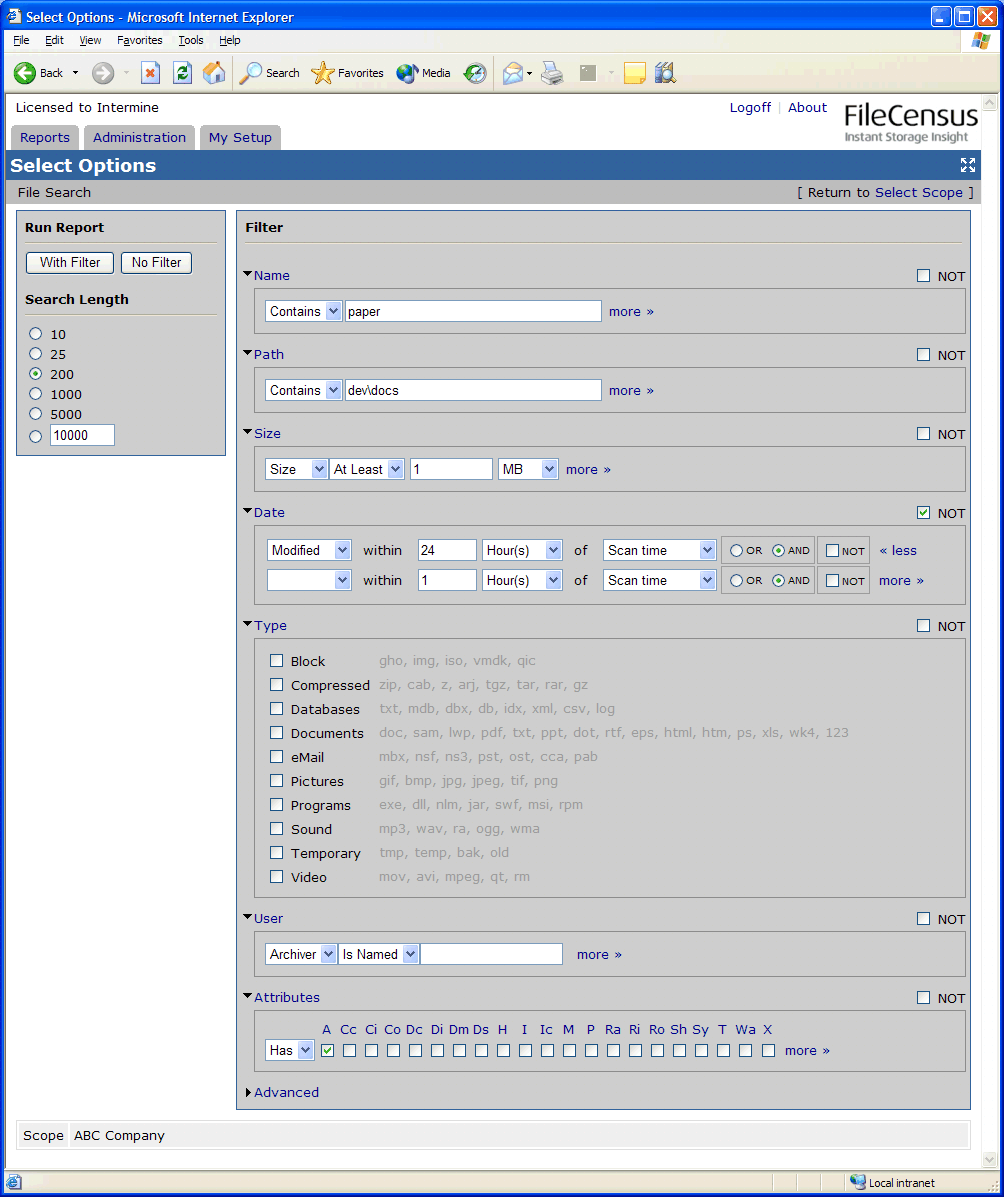This screenshot has width=1004, height=1197.
Task: Click the Forward arrow icon
Action: (x=103, y=73)
